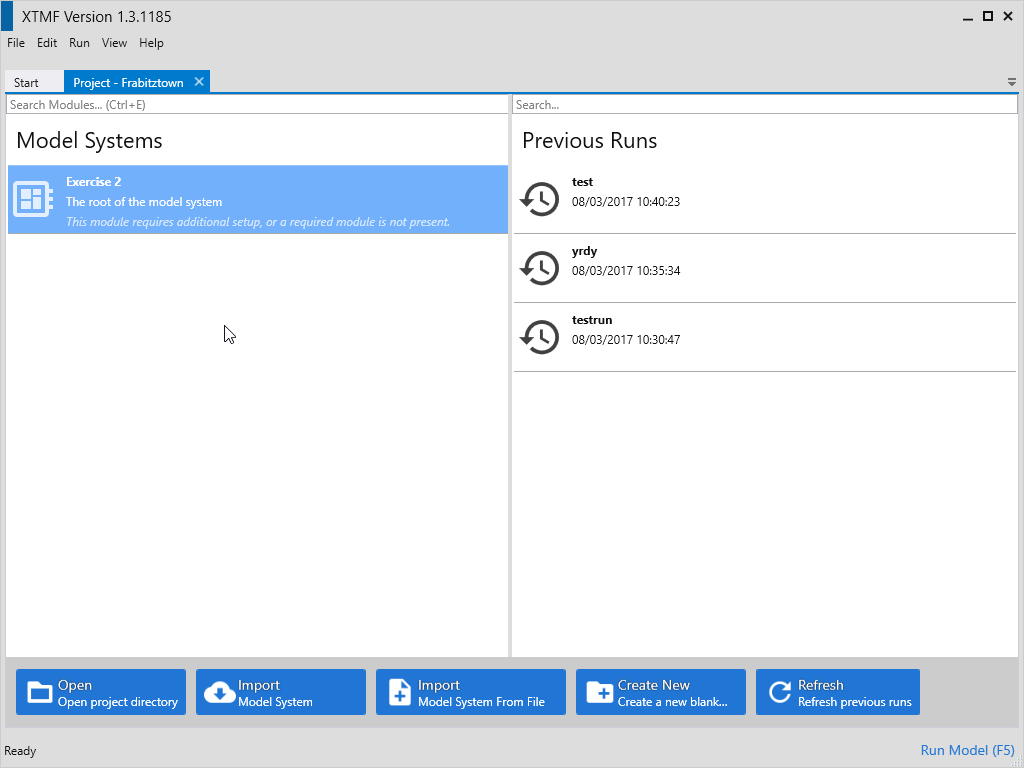Open the Edit menu
The height and width of the screenshot is (768, 1024).
[x=47, y=43]
